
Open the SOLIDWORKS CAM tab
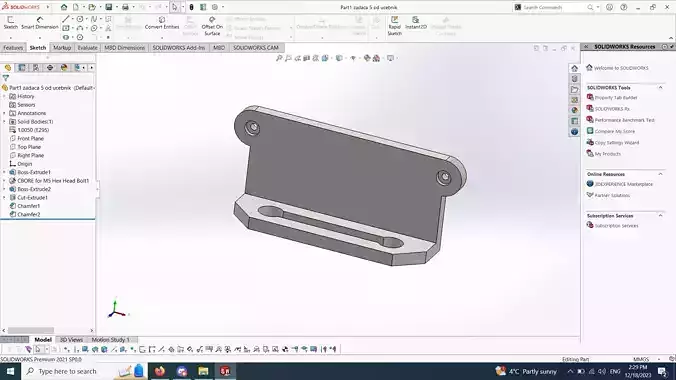tap(256, 48)
